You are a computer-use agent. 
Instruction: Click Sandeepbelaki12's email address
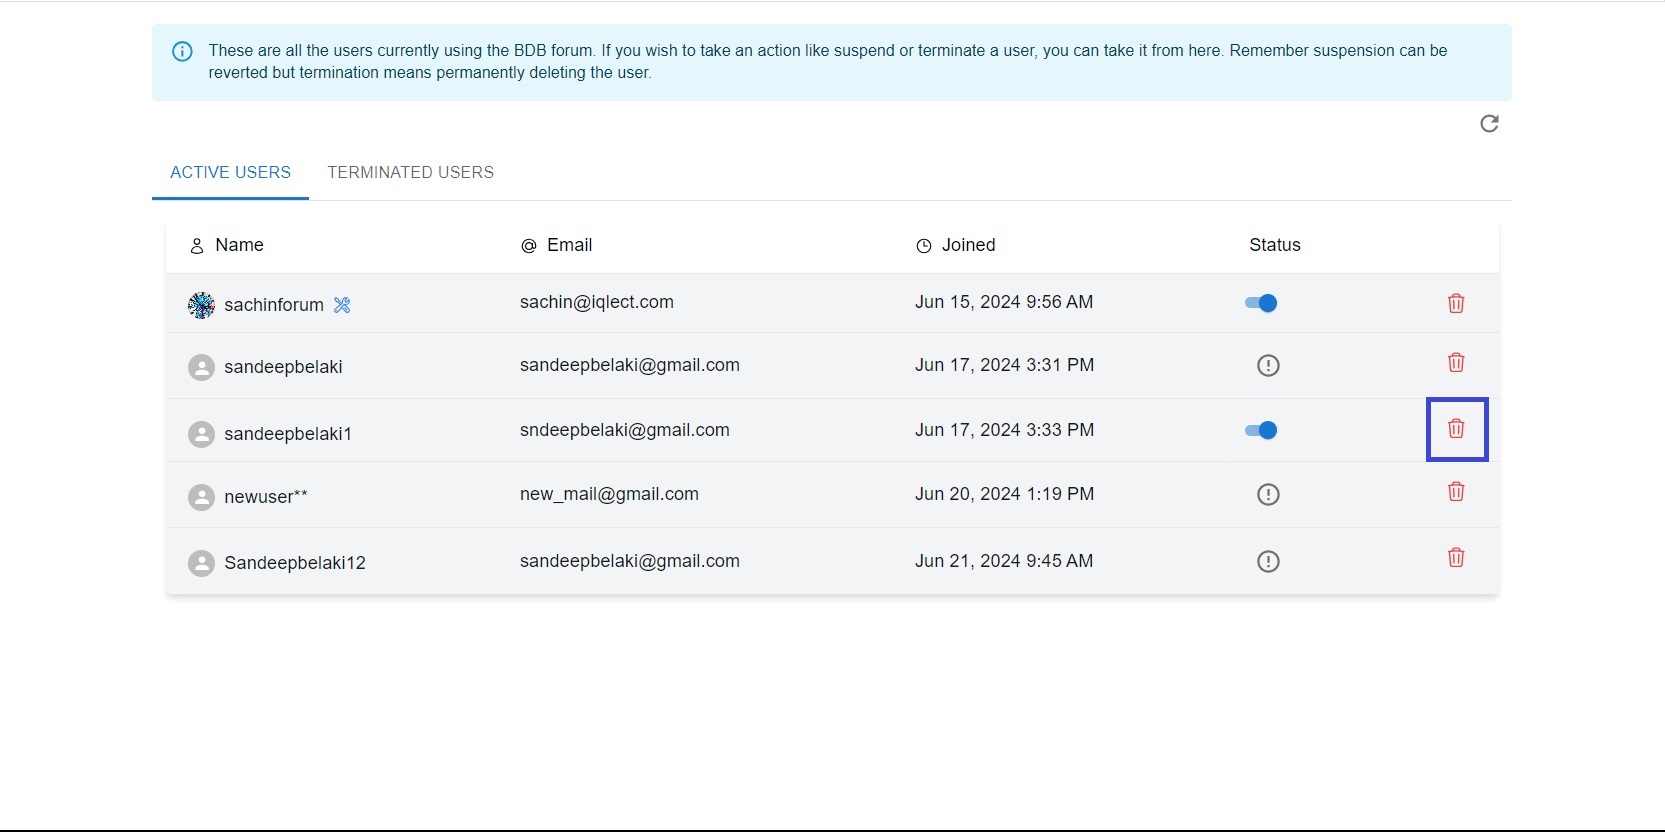coord(630,561)
